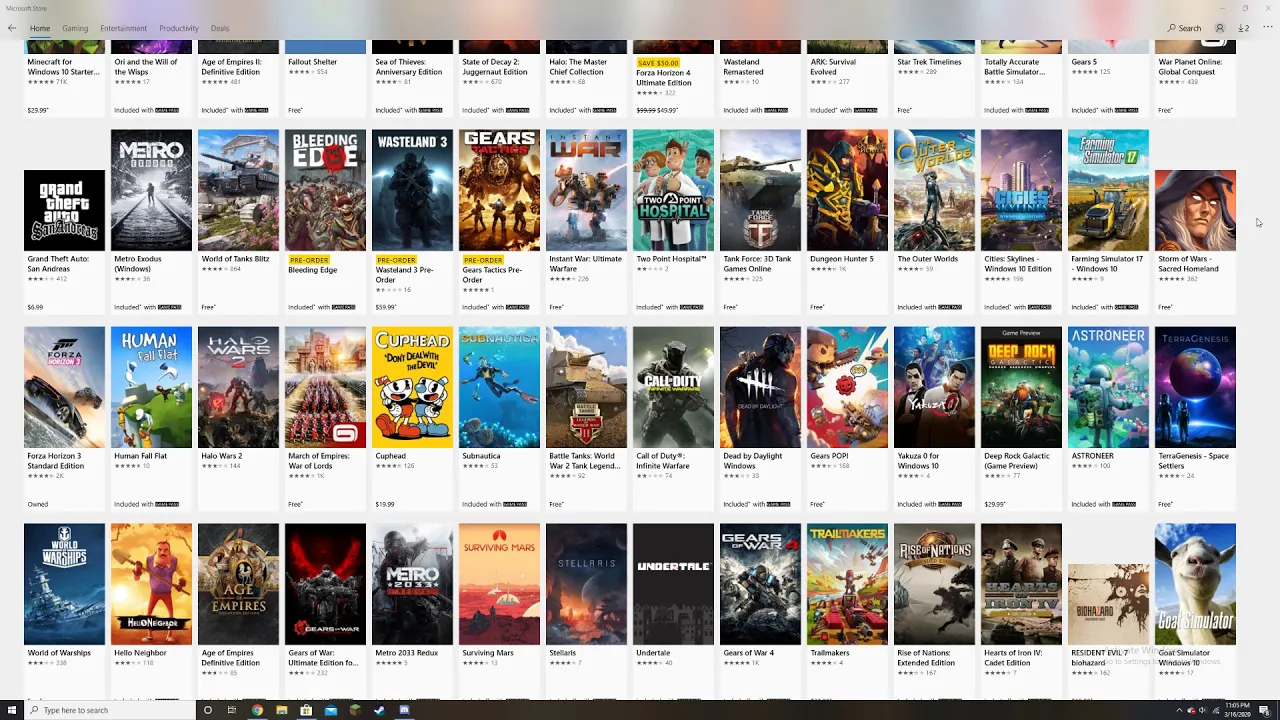Open Subnautica game cover
Screen dimensions: 1280x720
click(499, 387)
